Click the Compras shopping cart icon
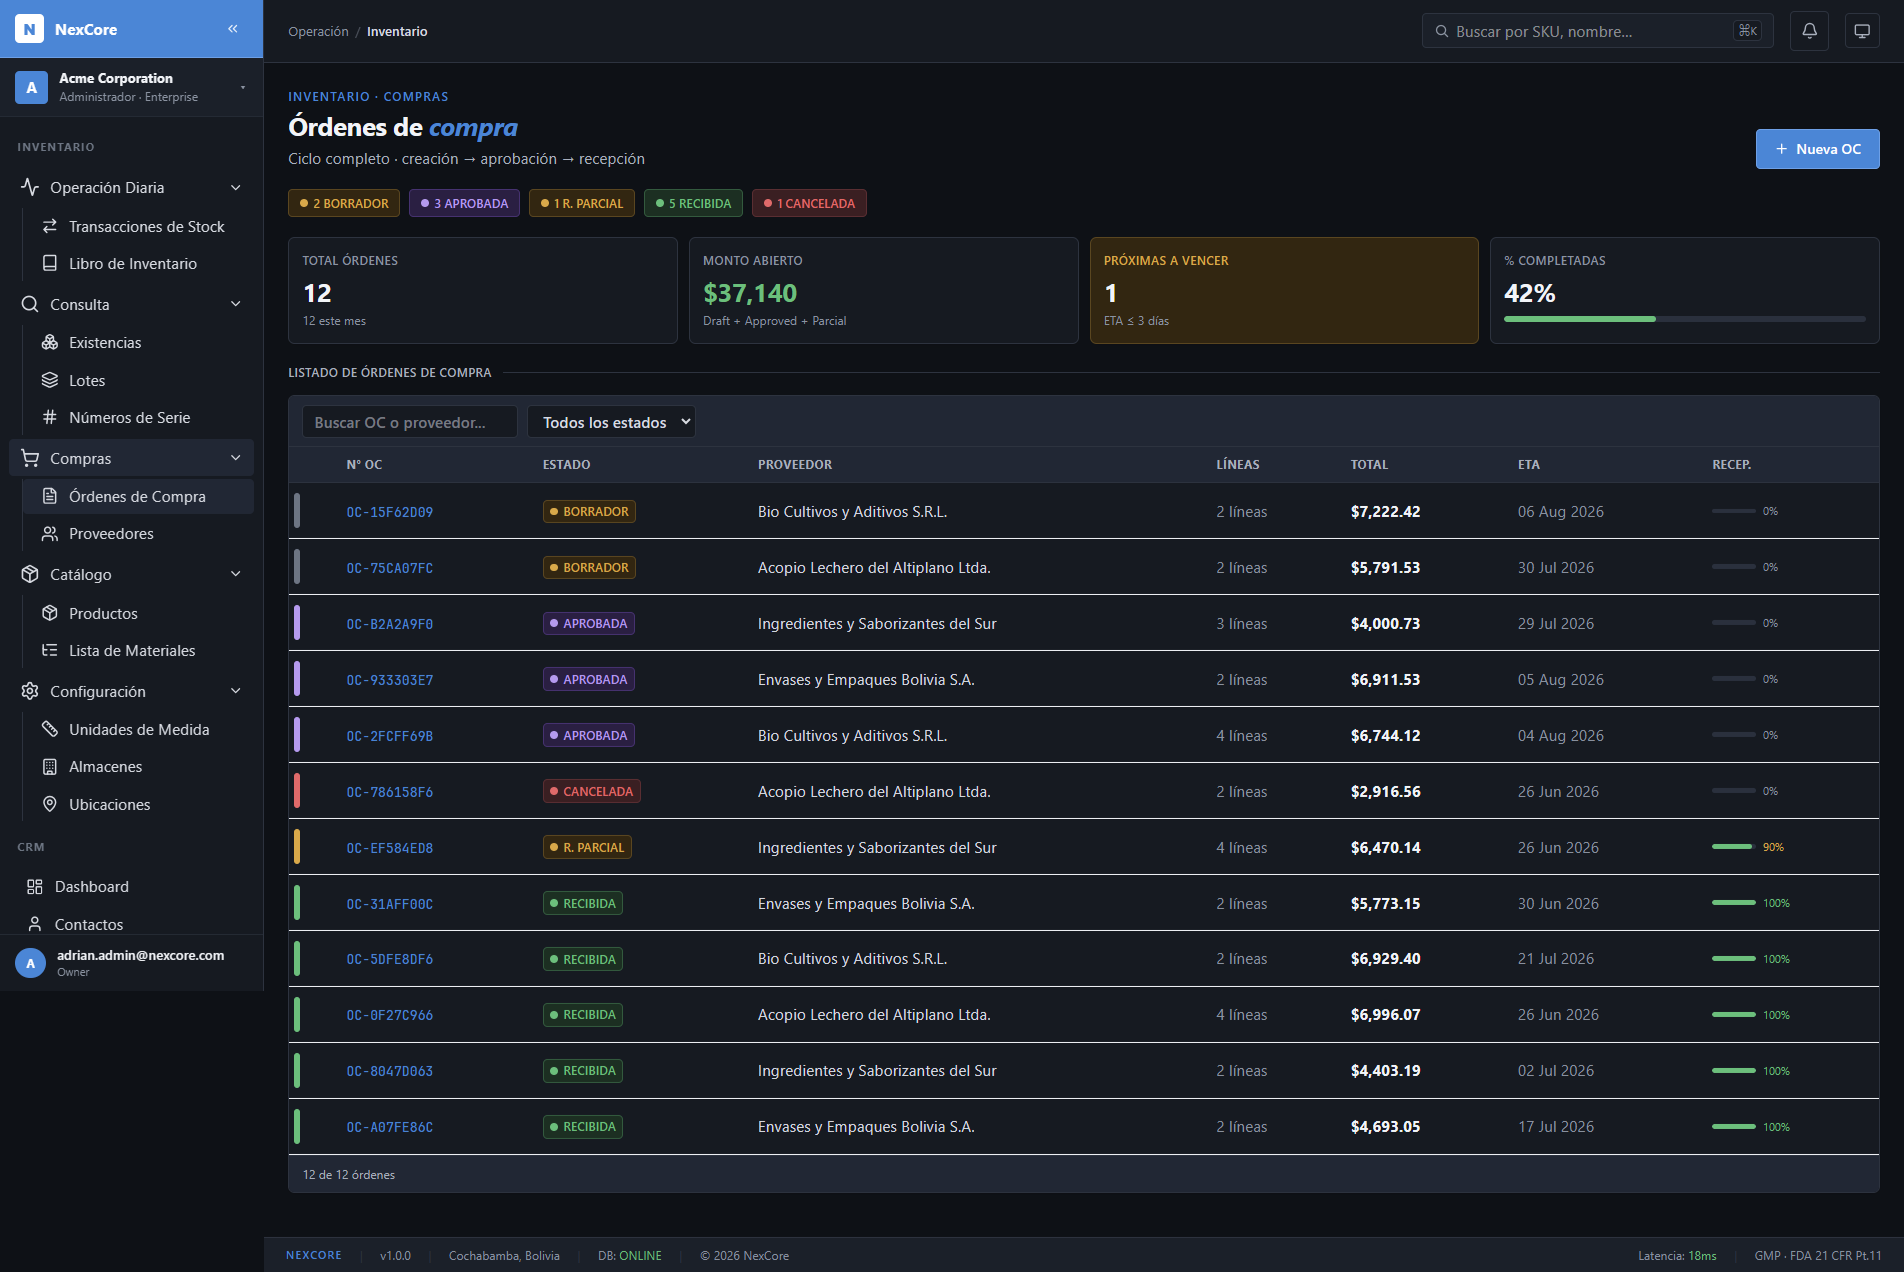The image size is (1904, 1272). pyautogui.click(x=30, y=458)
